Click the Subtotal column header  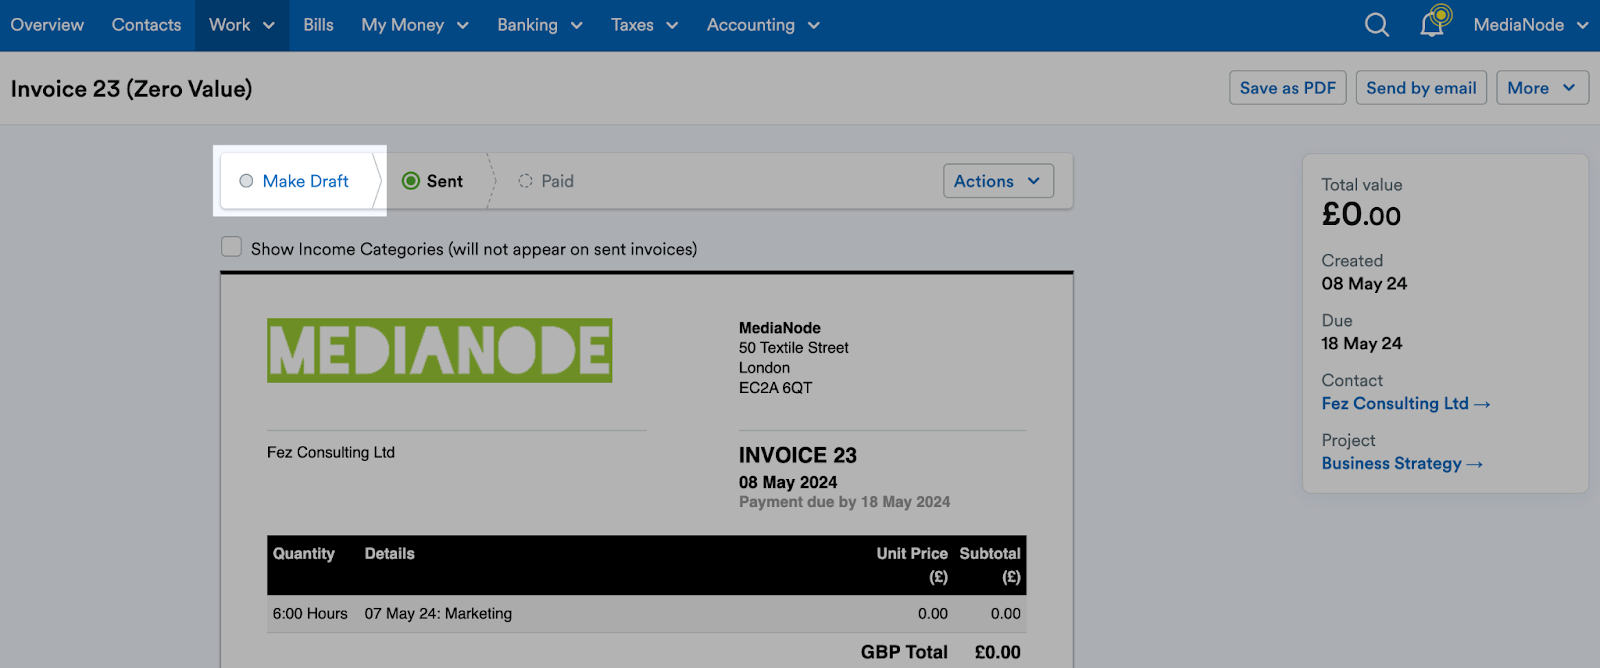tap(990, 565)
